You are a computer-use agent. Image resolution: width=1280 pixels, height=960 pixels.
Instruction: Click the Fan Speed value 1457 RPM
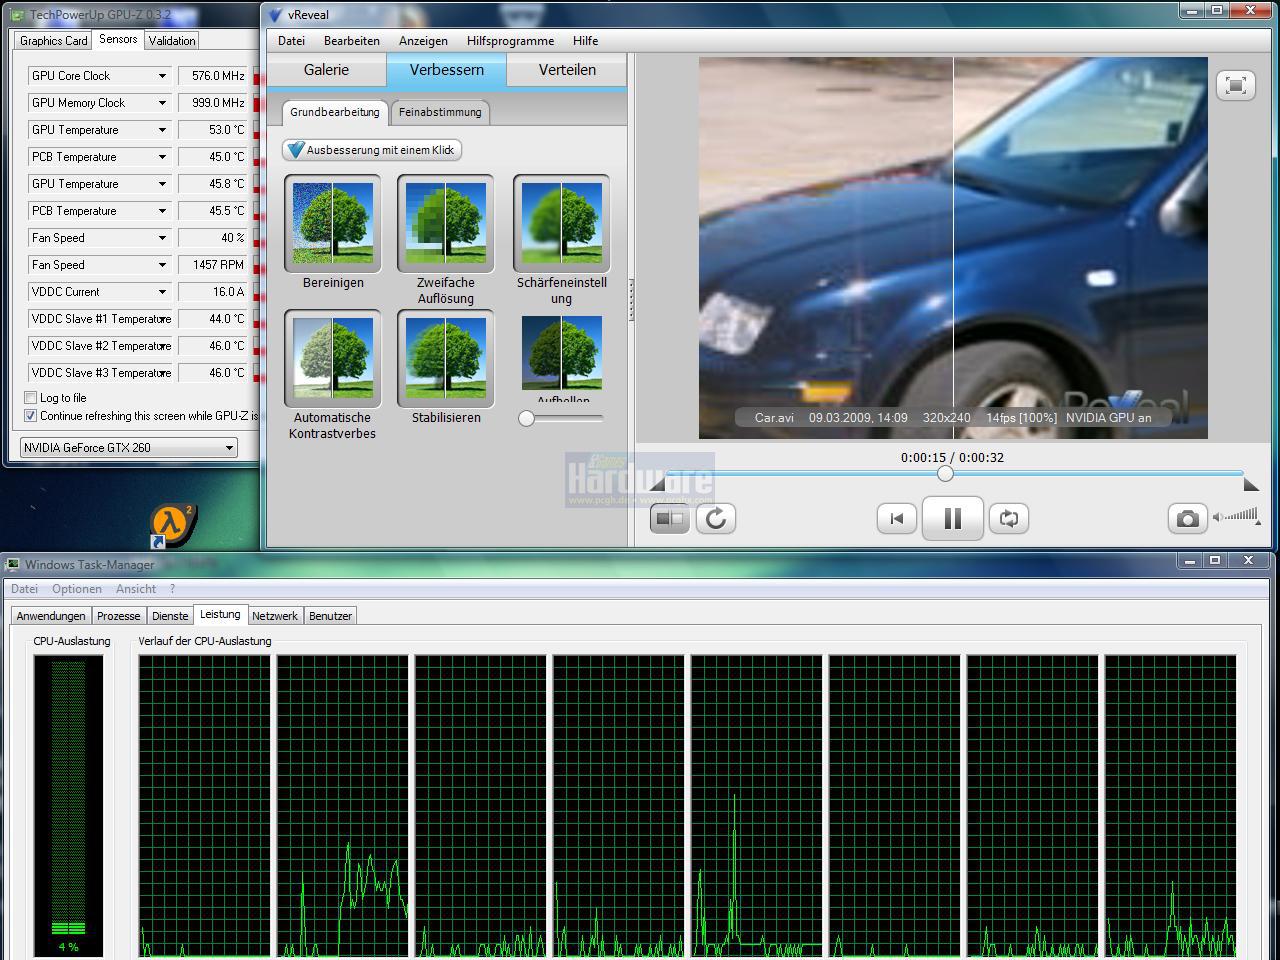point(215,265)
